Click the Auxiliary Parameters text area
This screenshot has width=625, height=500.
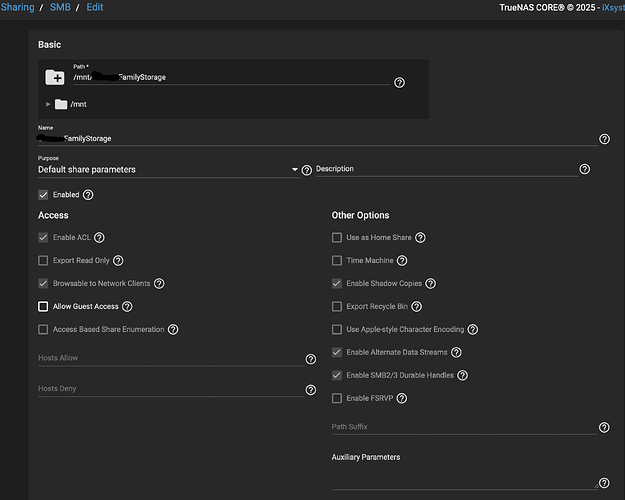[464, 478]
